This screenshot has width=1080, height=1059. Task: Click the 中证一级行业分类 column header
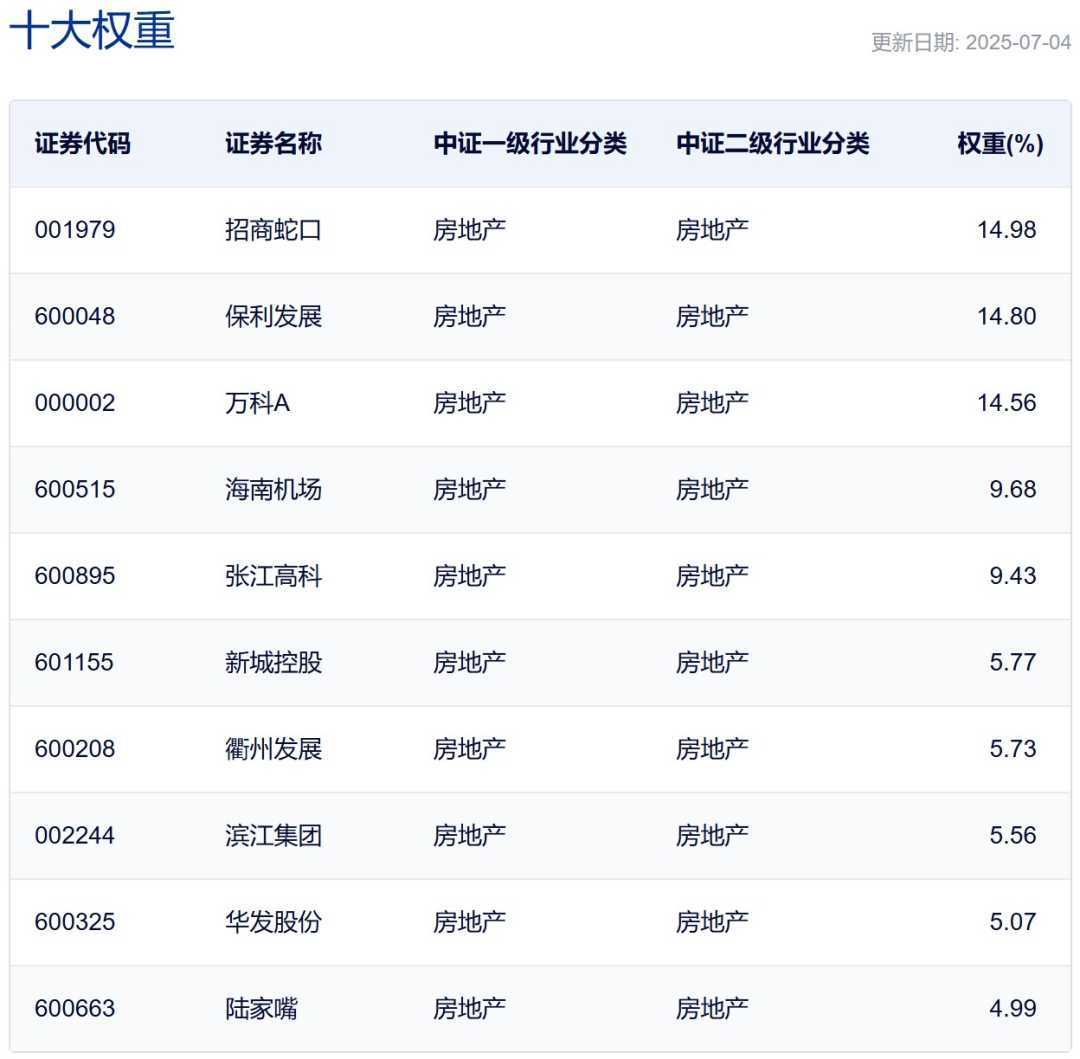tap(530, 144)
